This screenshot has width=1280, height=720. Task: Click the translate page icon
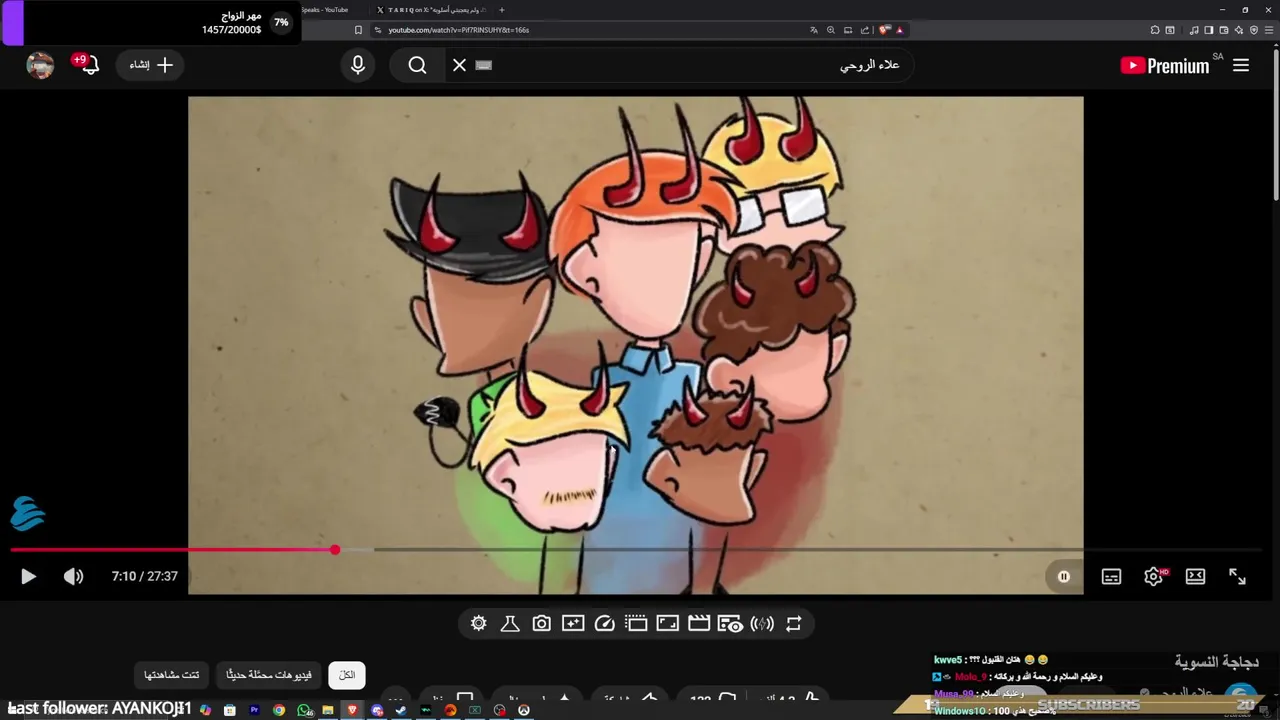814,30
